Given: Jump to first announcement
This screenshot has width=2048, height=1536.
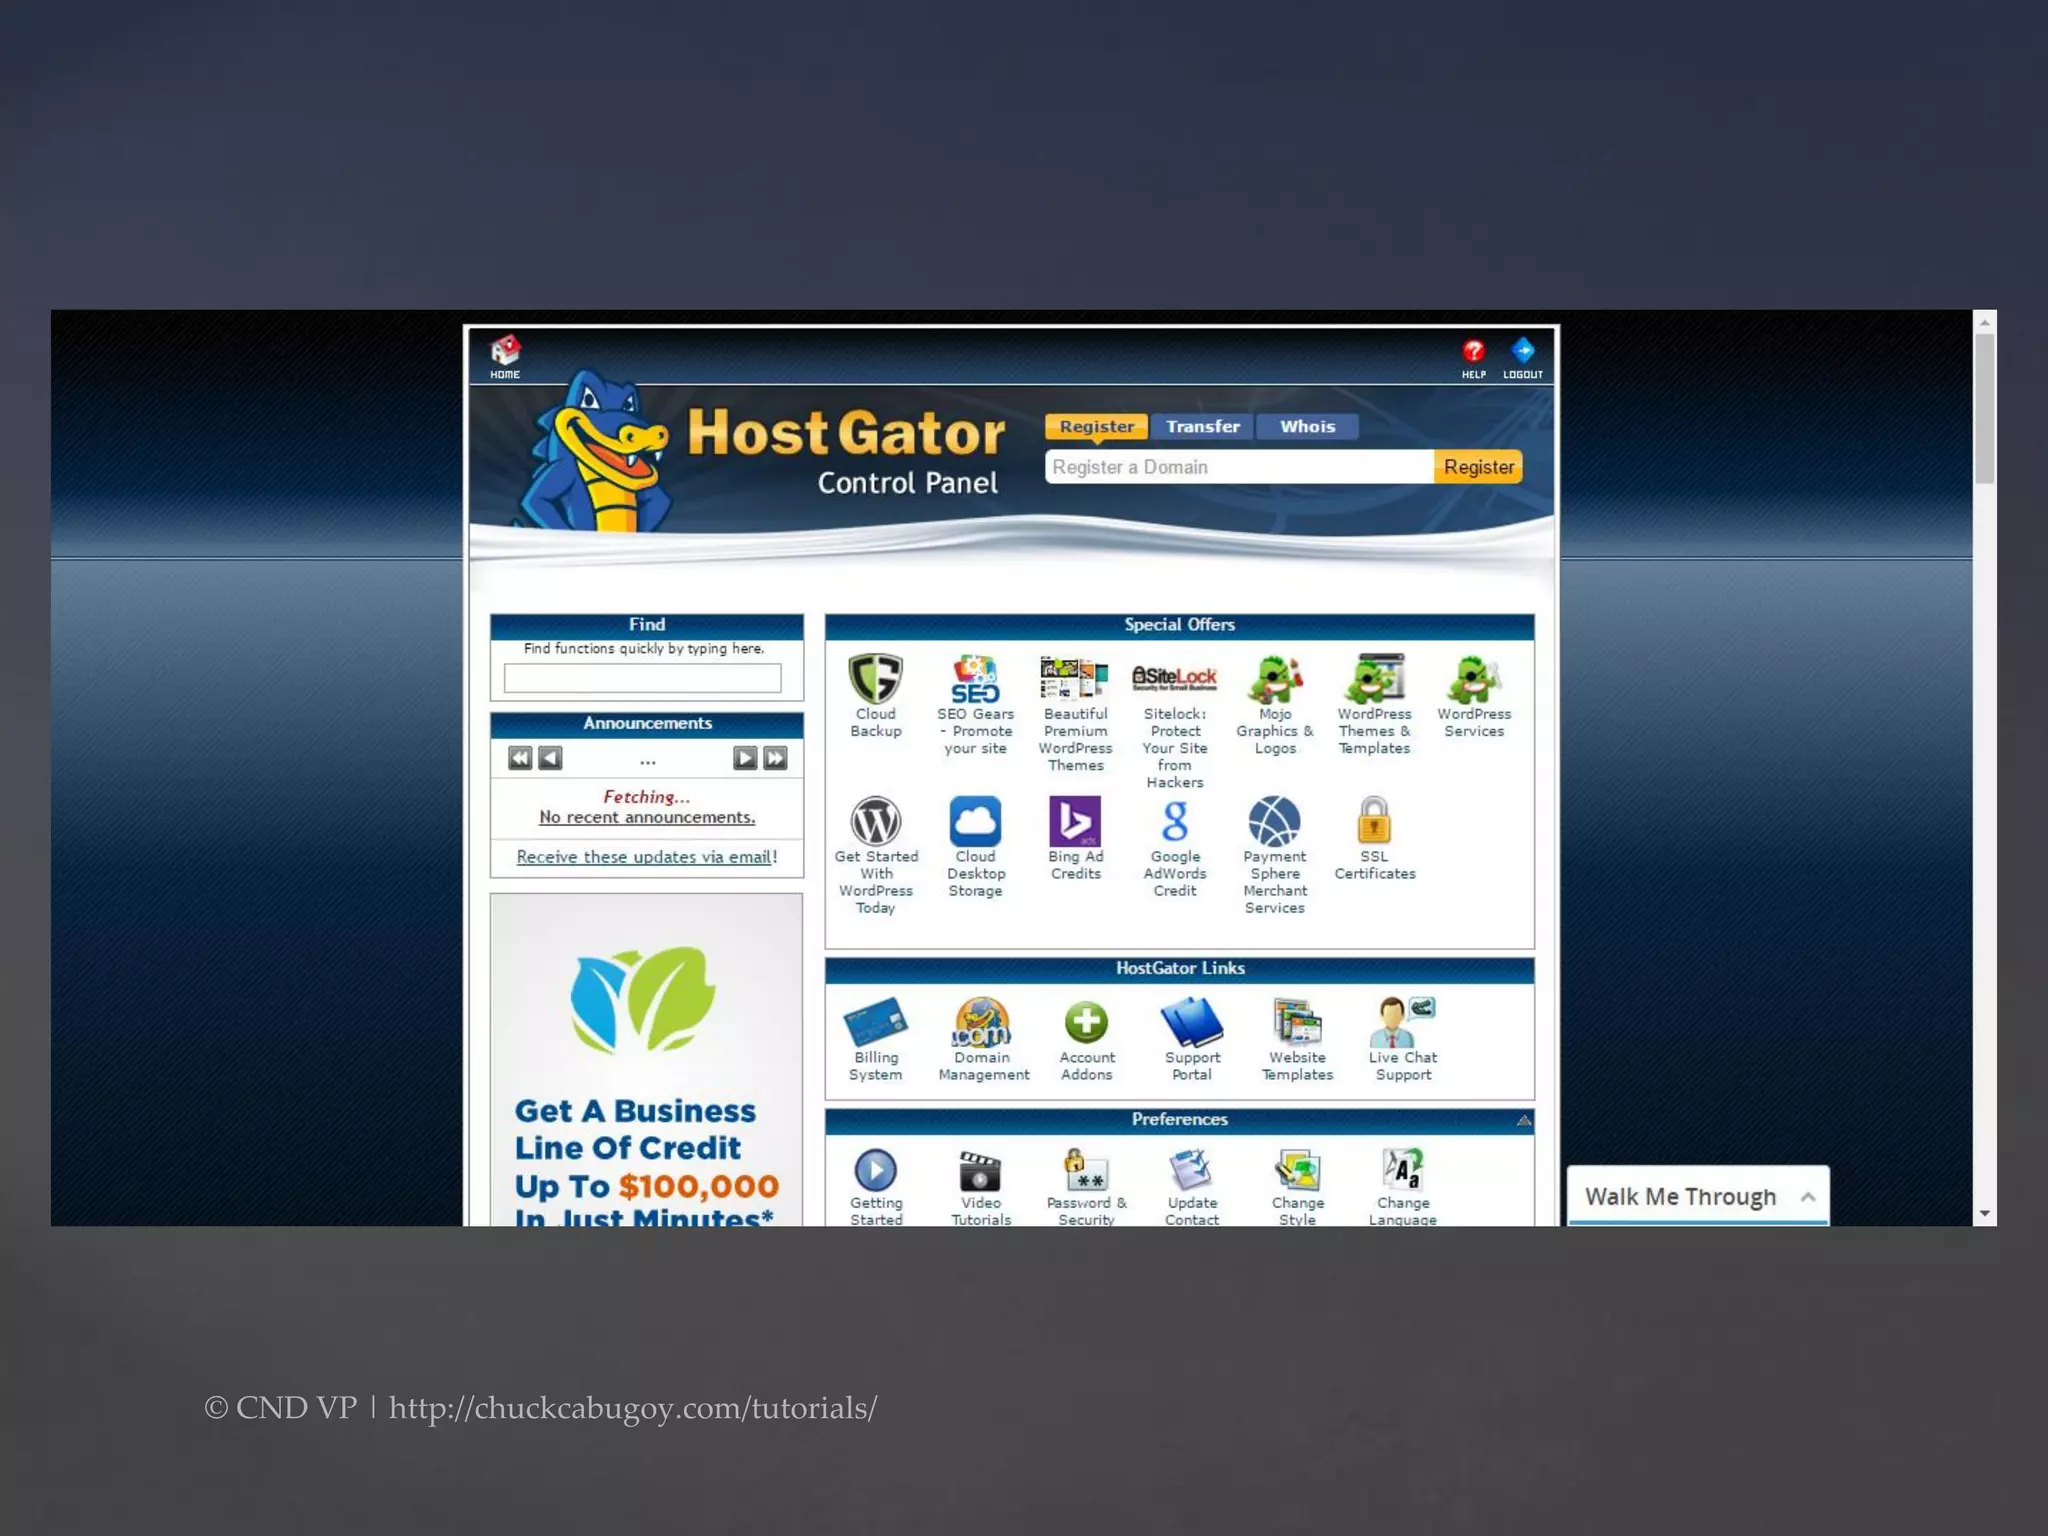Looking at the screenshot, I should click(x=520, y=758).
